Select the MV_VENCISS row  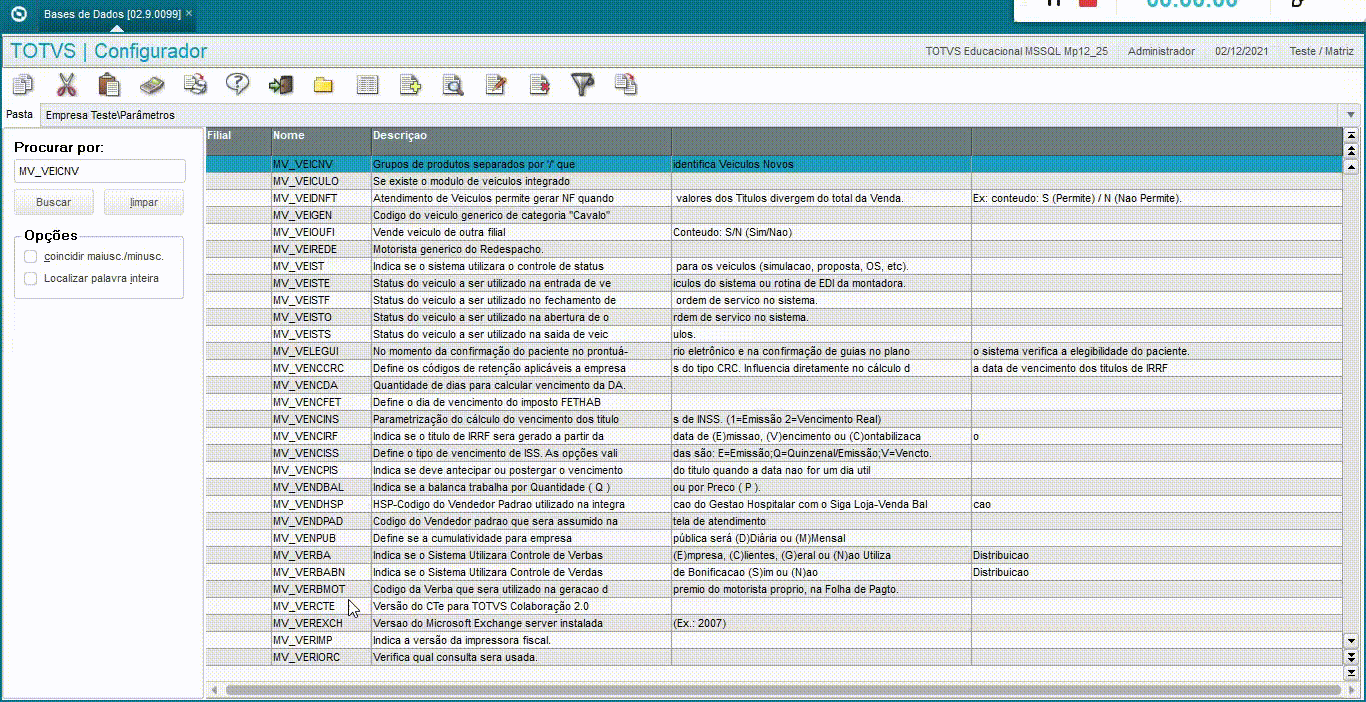773,453
